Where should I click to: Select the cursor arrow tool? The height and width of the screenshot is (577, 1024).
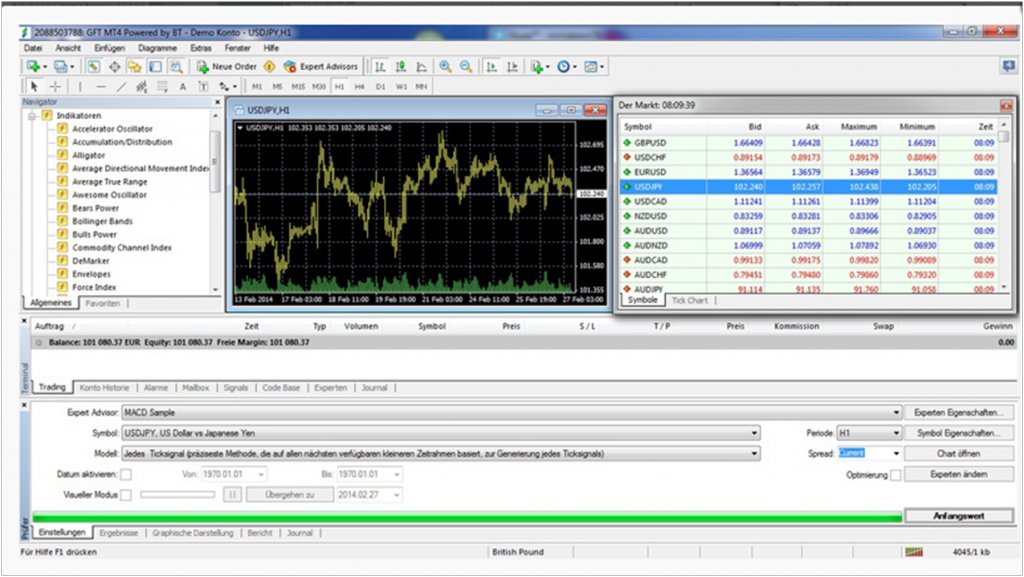[34, 86]
